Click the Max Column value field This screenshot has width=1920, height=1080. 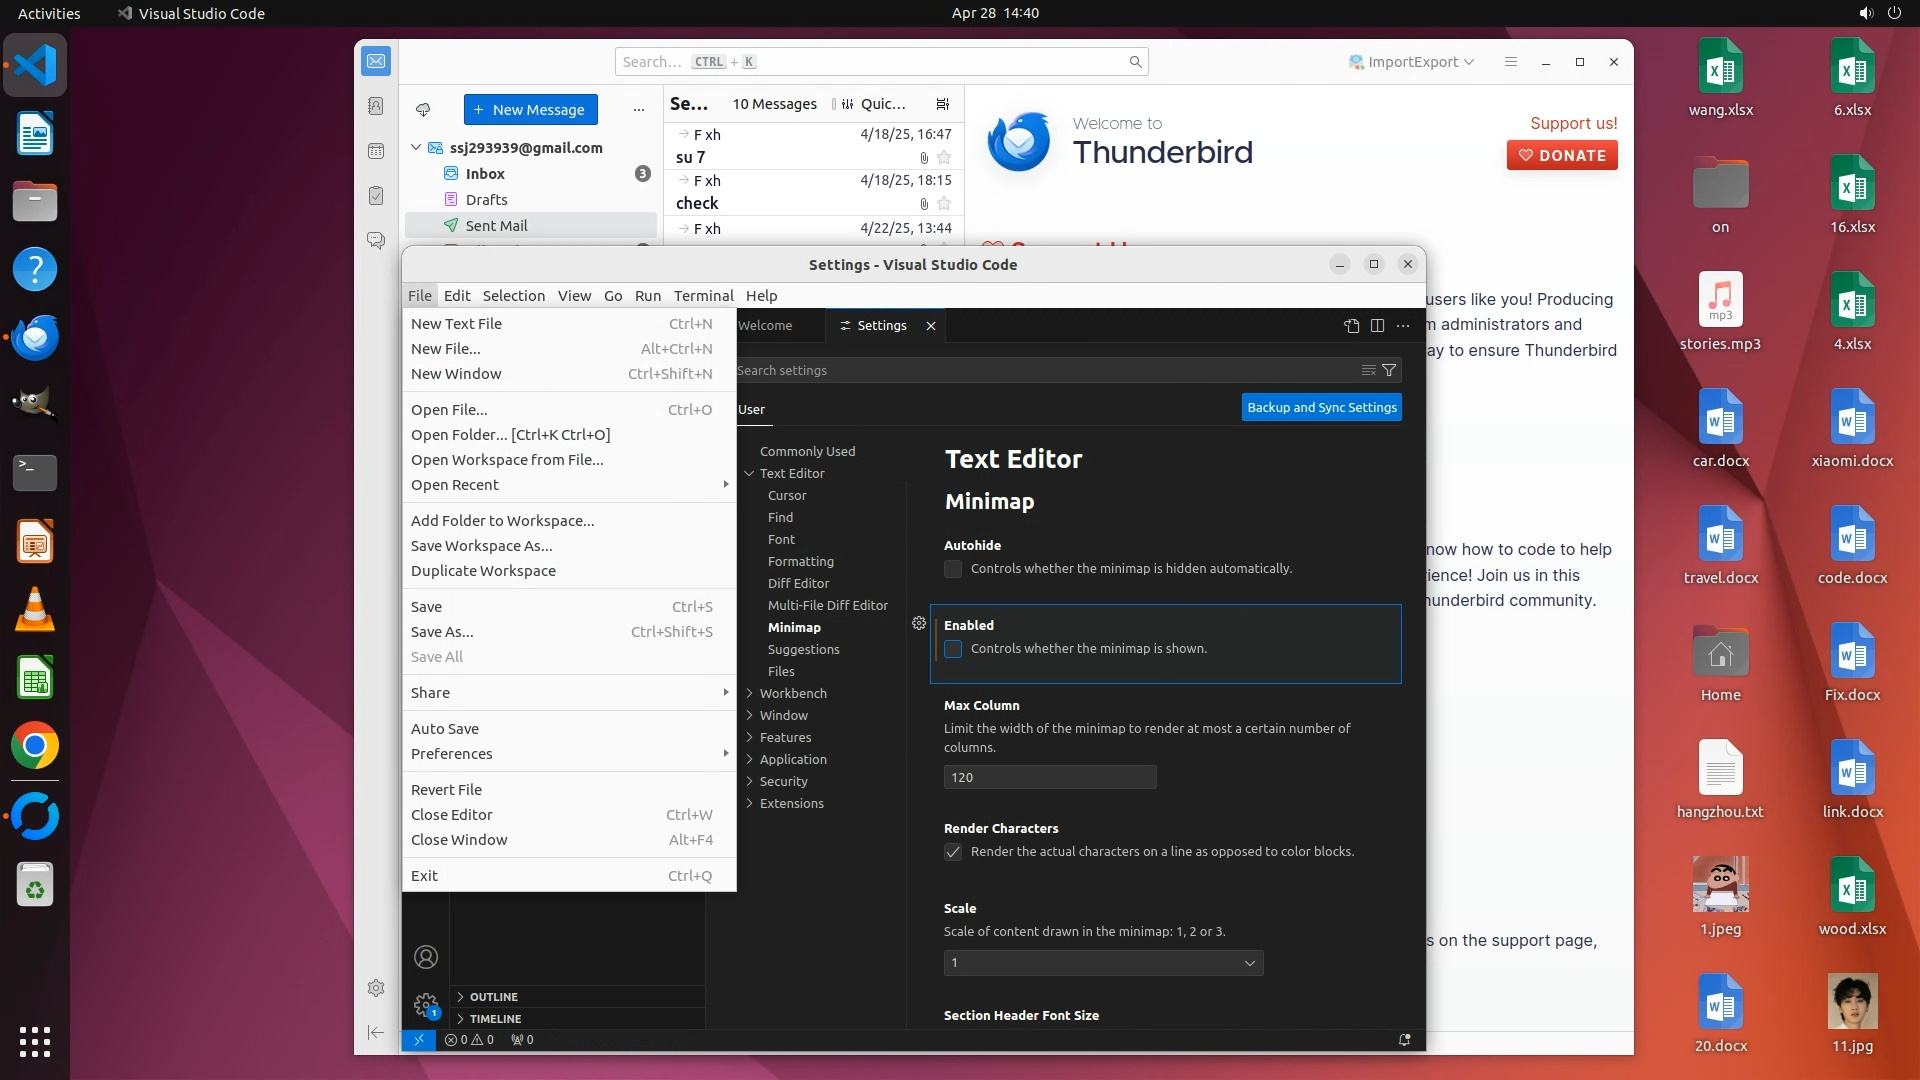1049,777
